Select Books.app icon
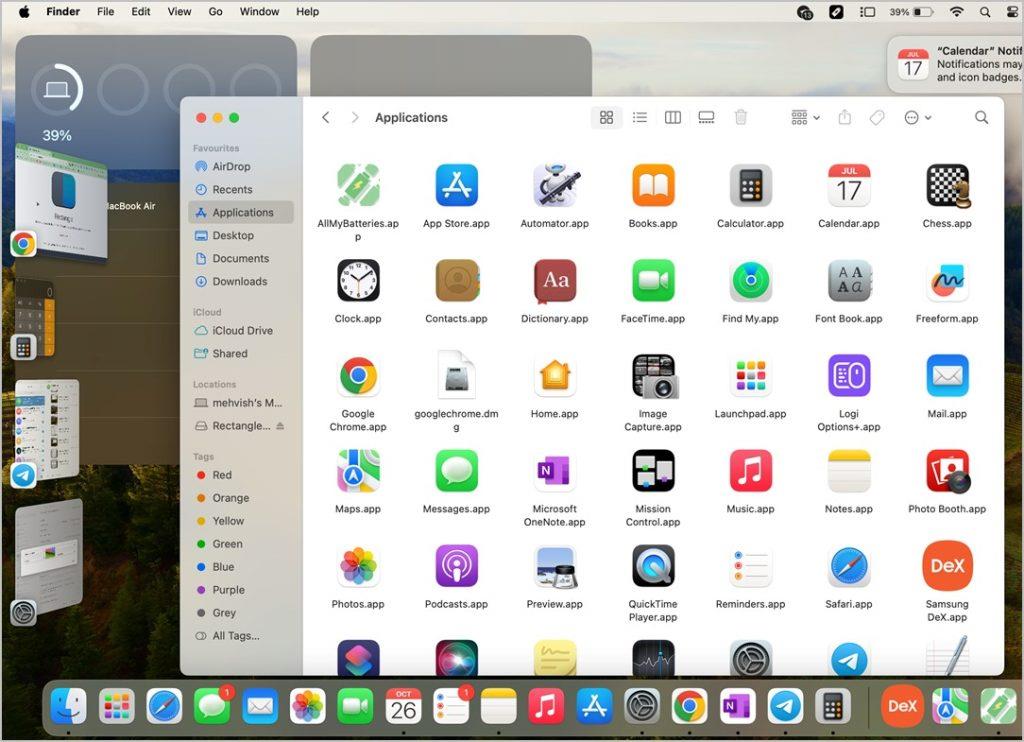Screen dimensions: 1024x742 coord(653,186)
